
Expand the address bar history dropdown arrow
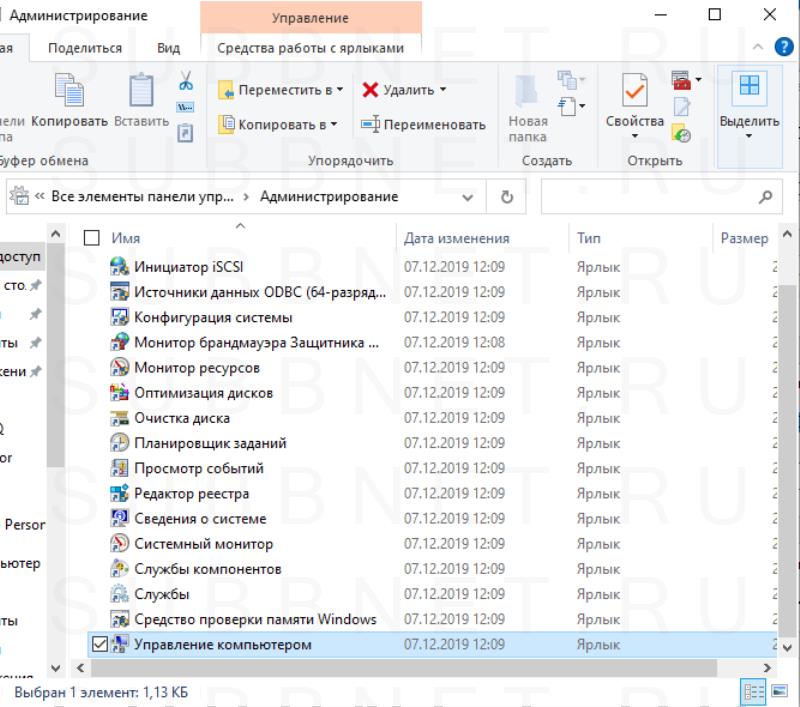click(x=468, y=197)
